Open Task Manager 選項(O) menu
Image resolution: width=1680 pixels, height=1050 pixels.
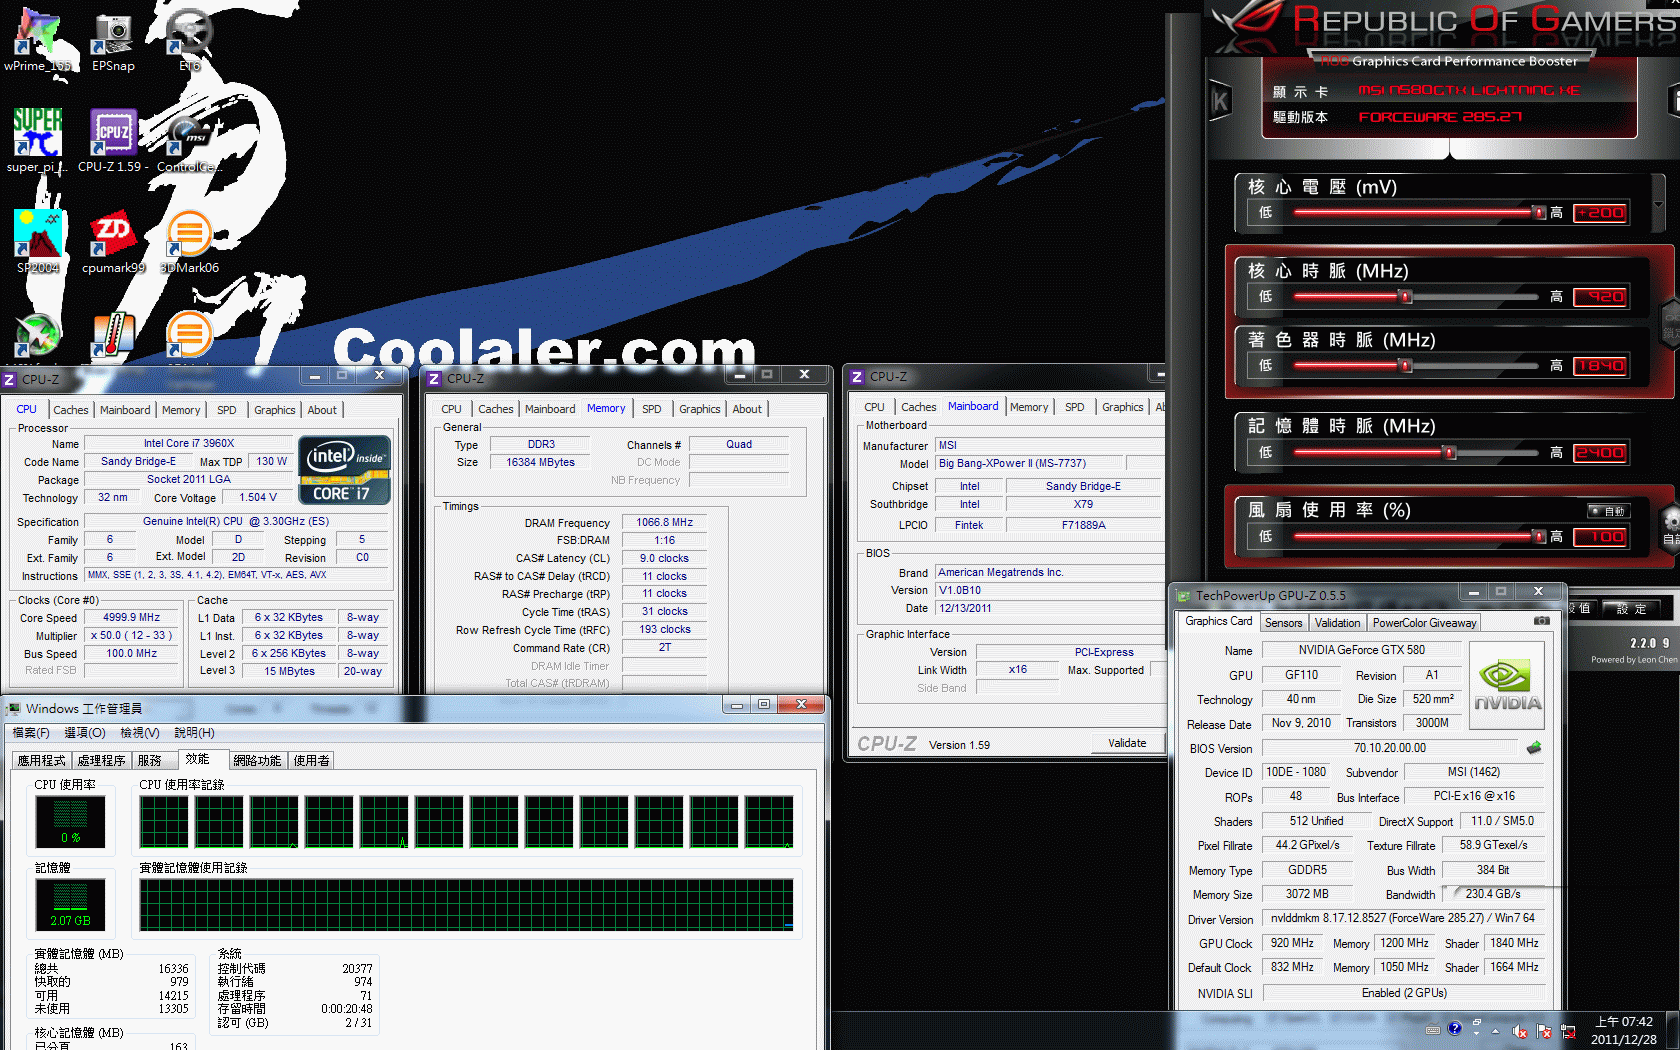point(85,733)
